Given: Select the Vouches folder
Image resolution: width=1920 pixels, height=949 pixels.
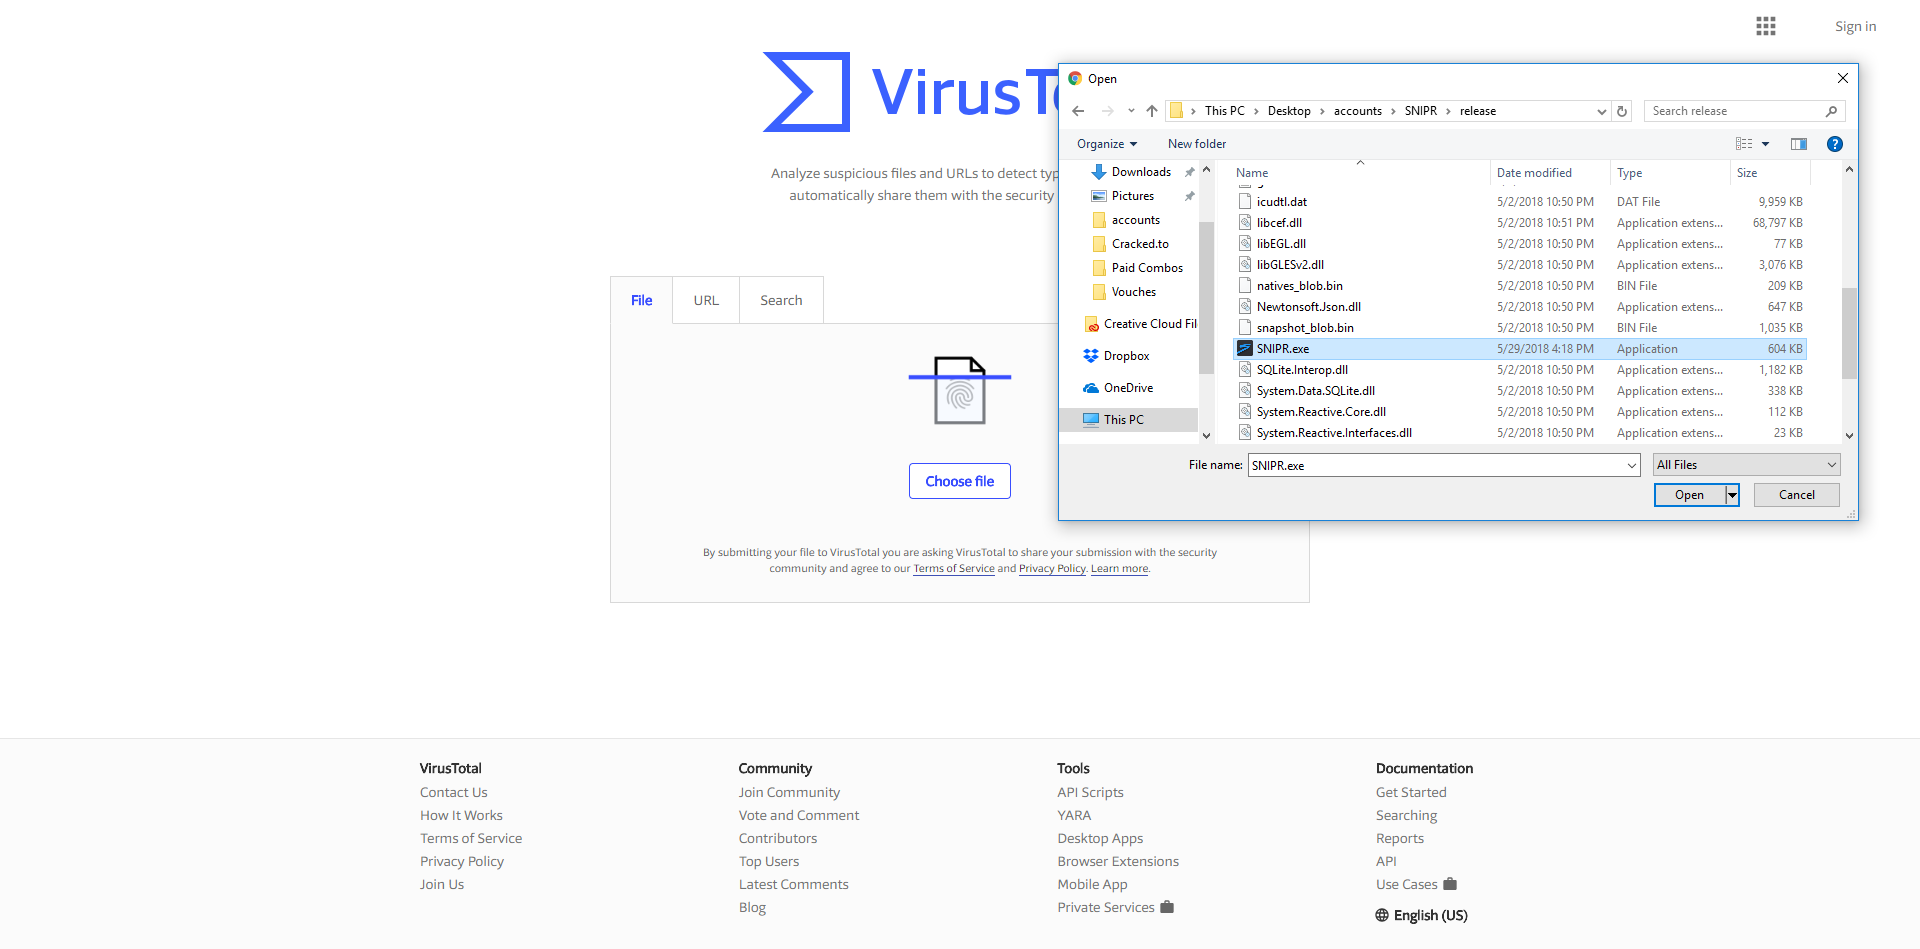Looking at the screenshot, I should point(1133,292).
